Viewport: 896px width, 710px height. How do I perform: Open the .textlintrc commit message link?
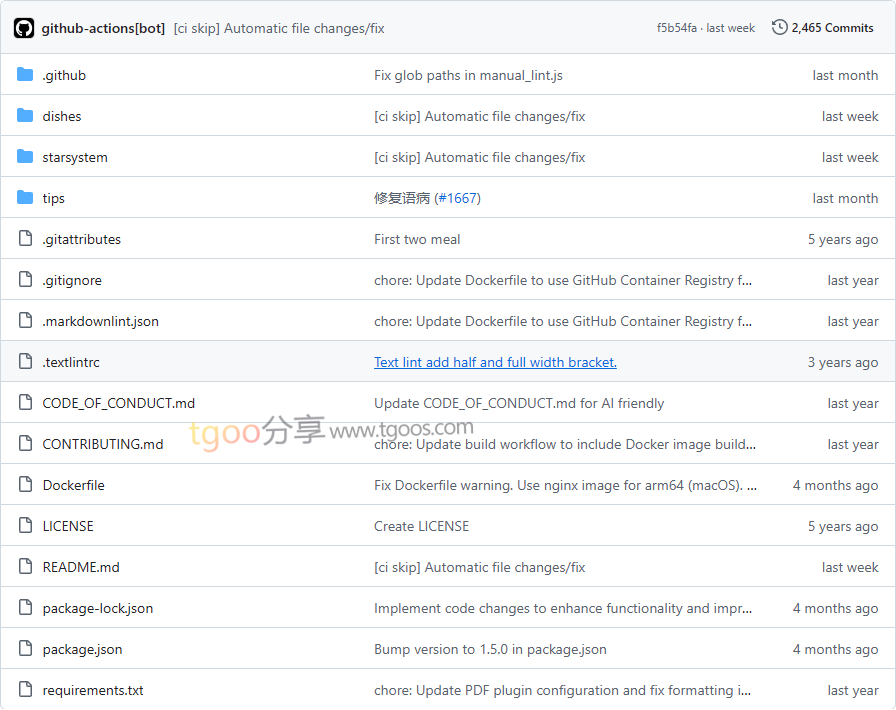495,362
